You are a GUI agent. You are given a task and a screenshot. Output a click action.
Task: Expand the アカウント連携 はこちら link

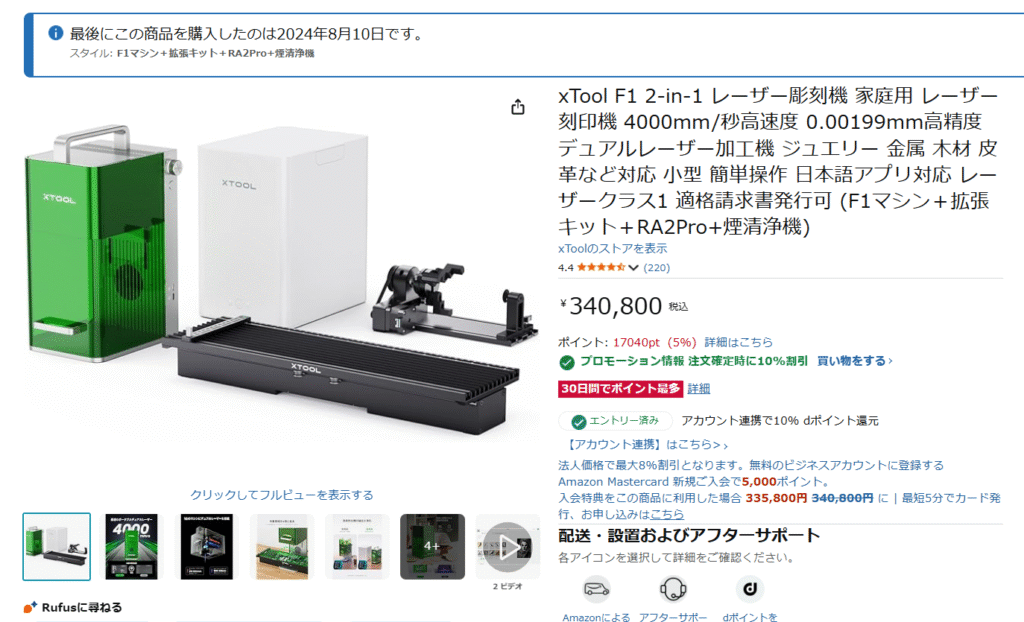(x=645, y=444)
